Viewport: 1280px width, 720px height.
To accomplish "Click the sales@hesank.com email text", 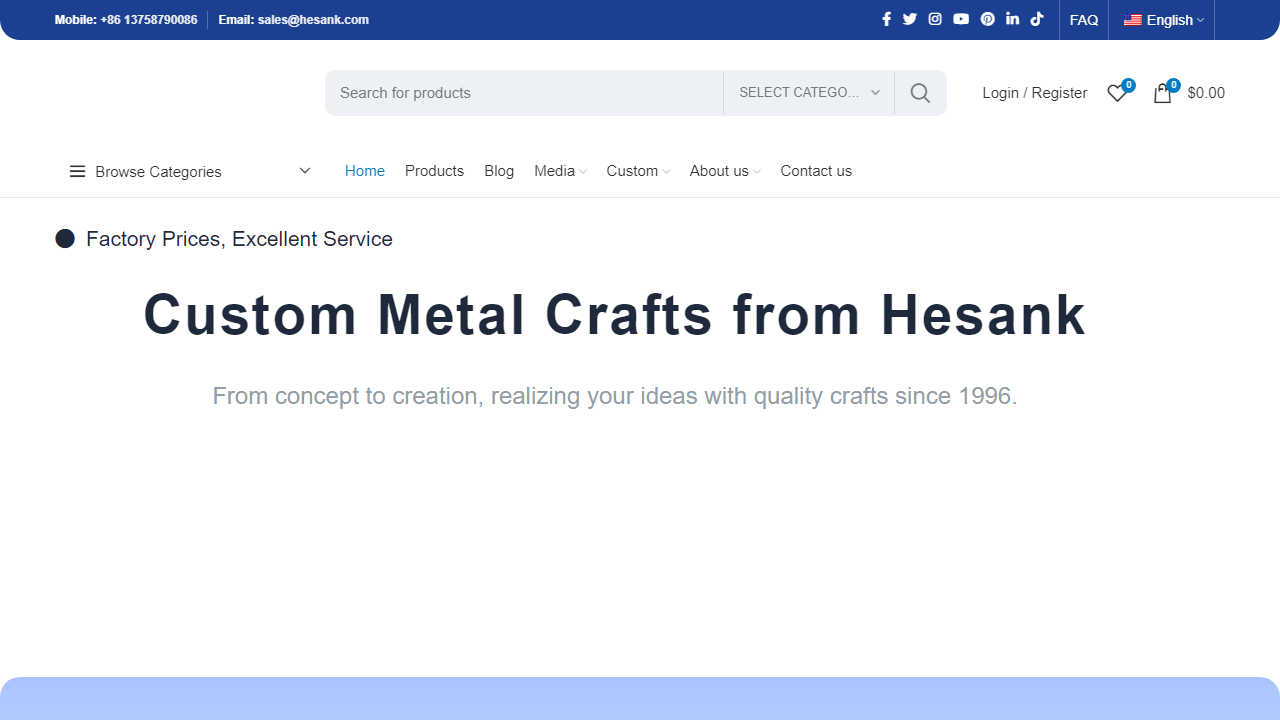I will 313,20.
